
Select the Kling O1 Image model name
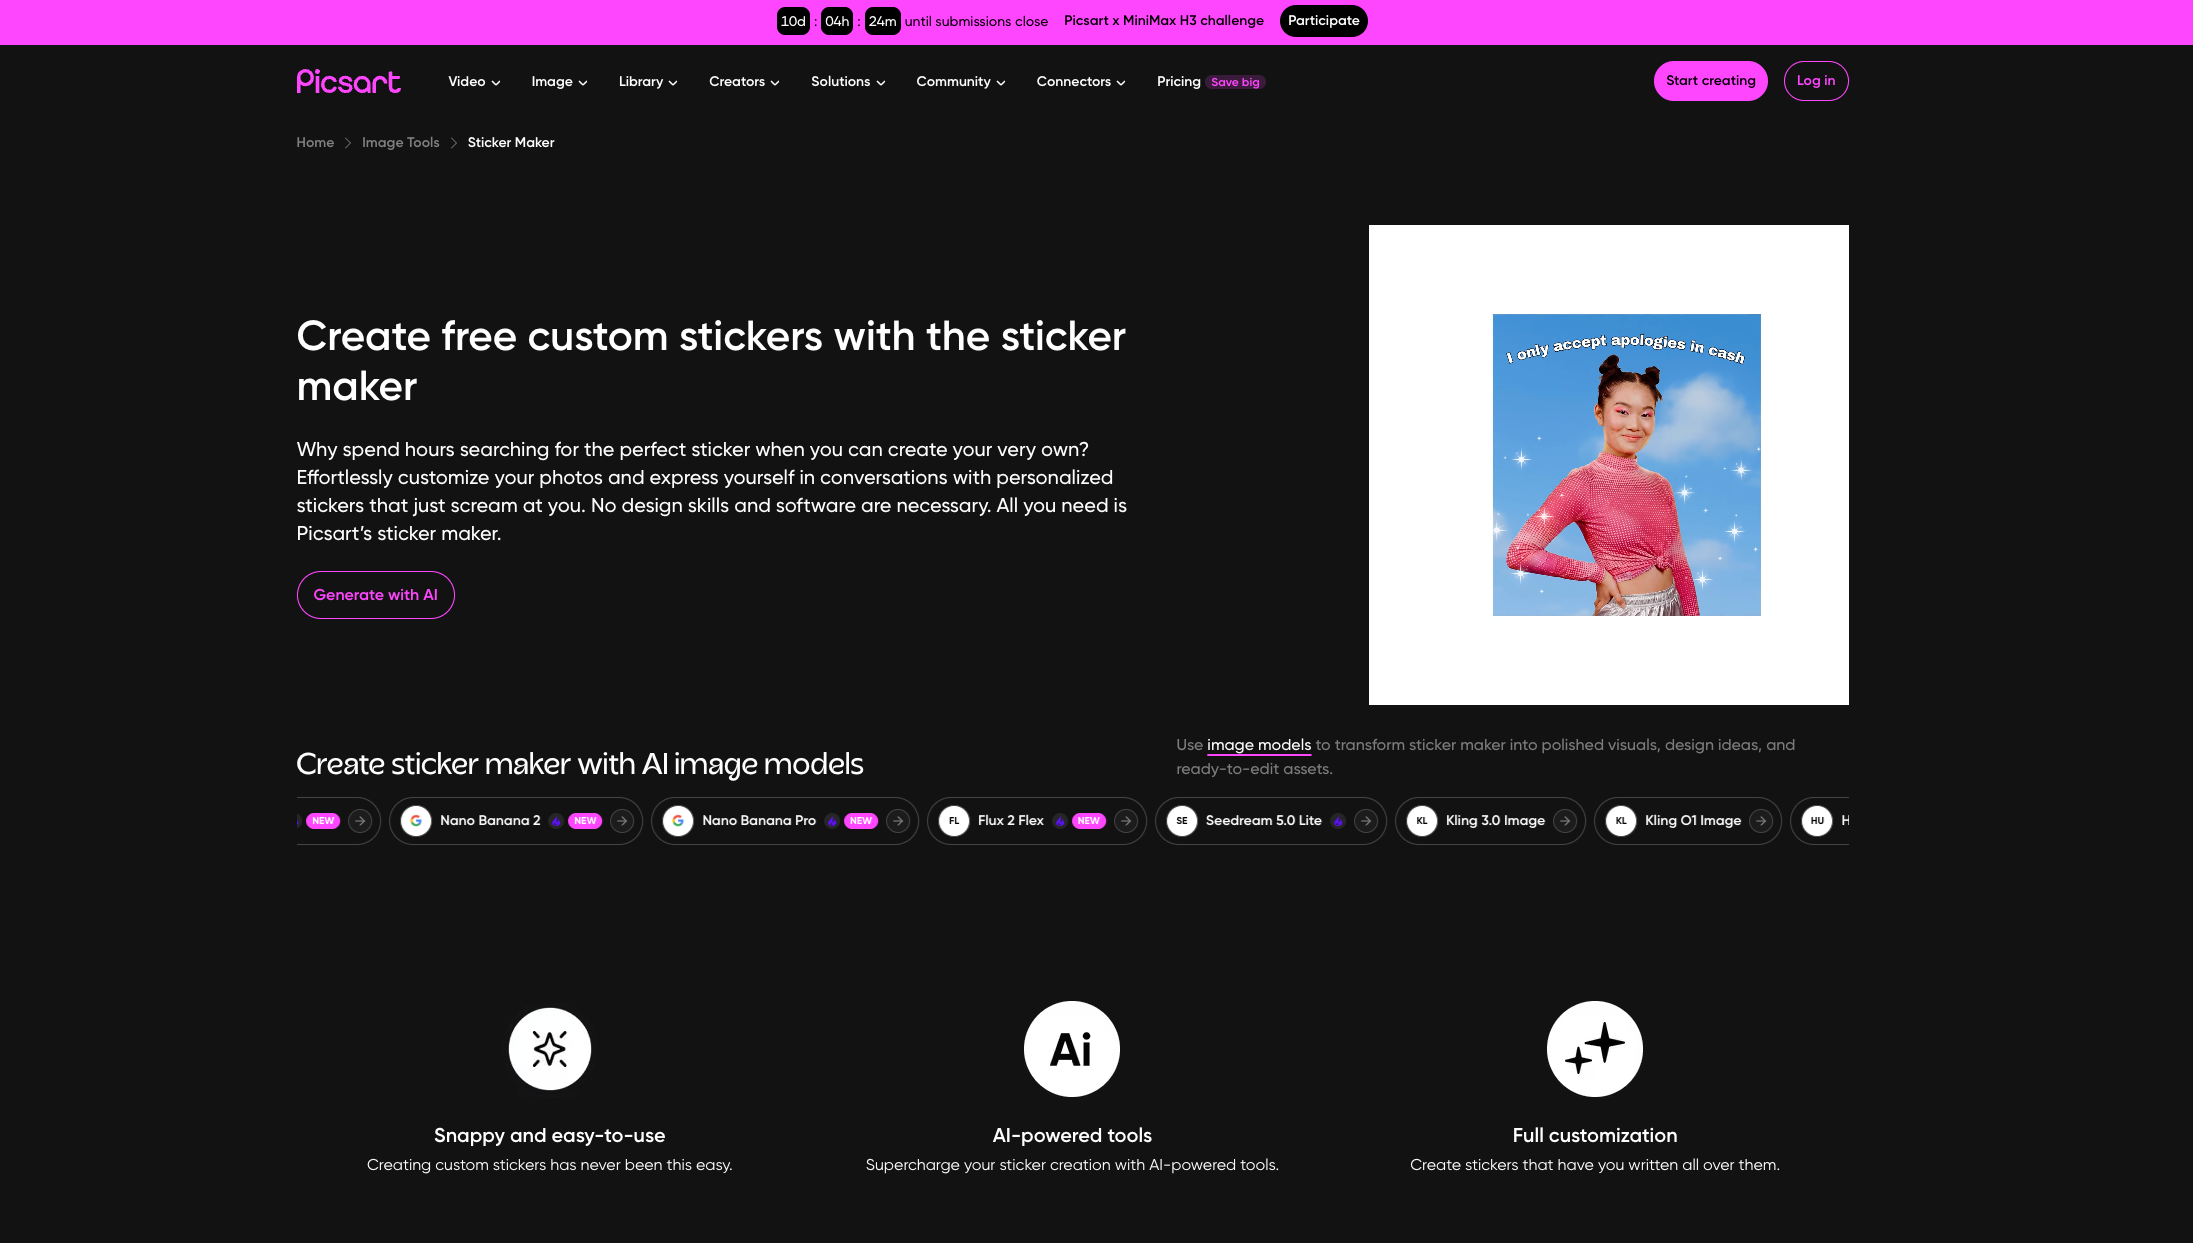1693,821
